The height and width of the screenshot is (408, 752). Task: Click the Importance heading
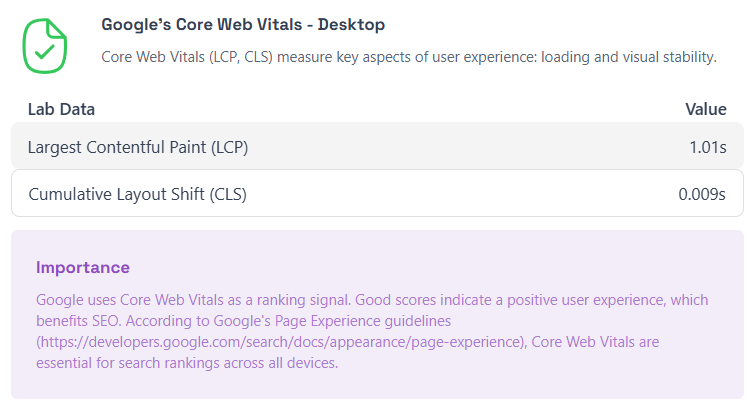click(82, 268)
